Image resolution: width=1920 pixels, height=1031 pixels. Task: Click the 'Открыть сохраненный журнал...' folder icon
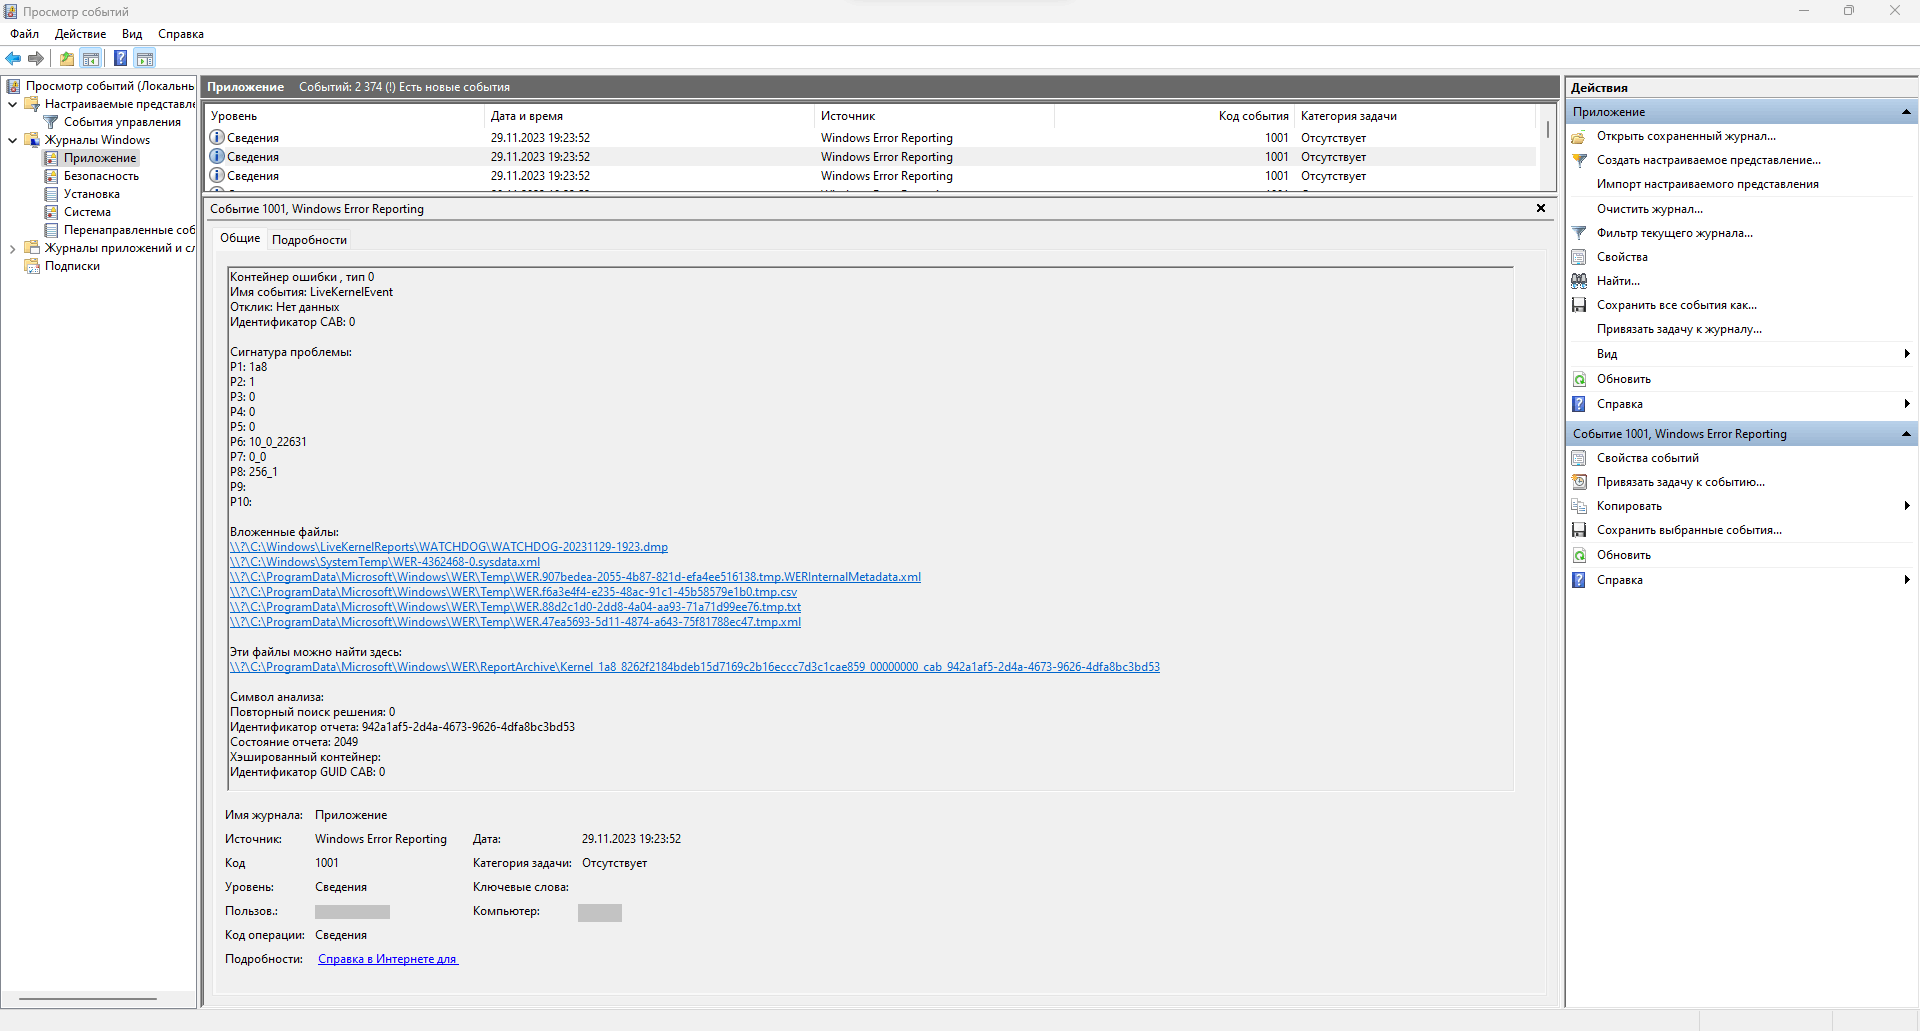coord(1579,136)
